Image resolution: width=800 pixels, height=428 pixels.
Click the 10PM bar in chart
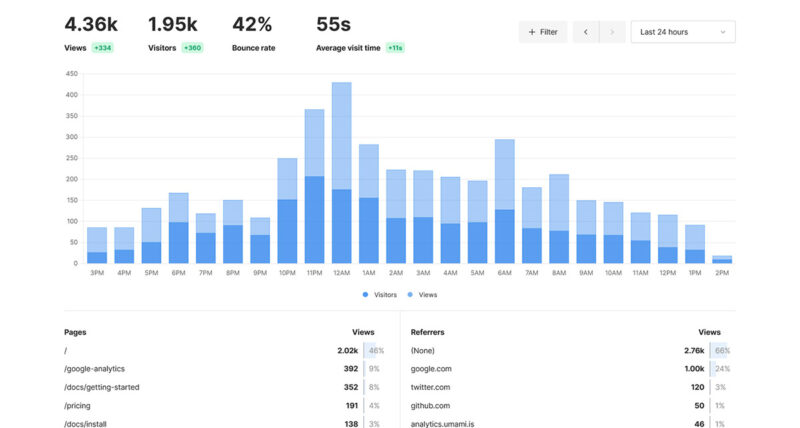287,211
